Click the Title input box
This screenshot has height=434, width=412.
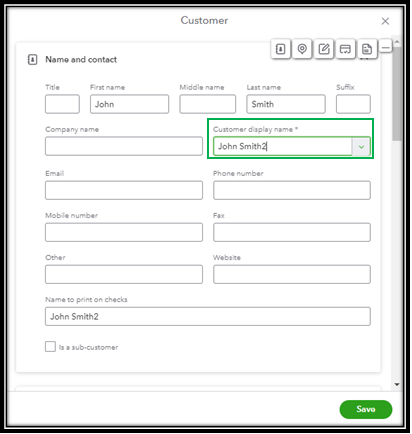coord(62,104)
